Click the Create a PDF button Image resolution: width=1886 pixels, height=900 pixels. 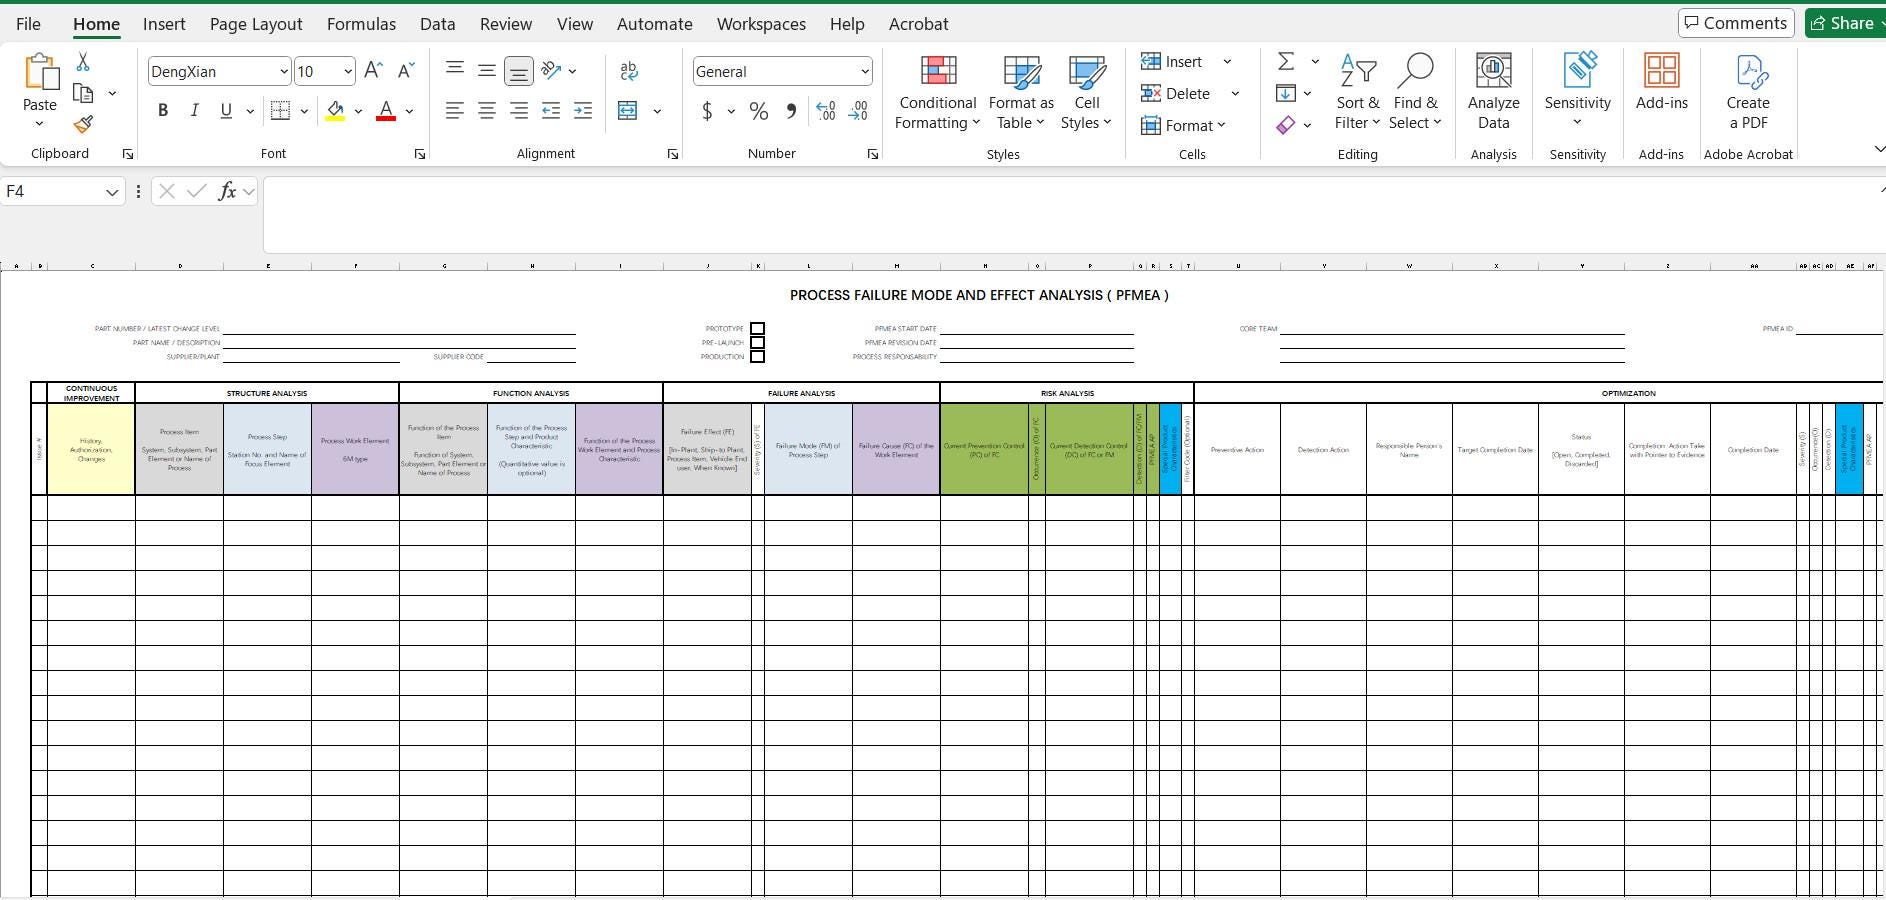click(1748, 92)
